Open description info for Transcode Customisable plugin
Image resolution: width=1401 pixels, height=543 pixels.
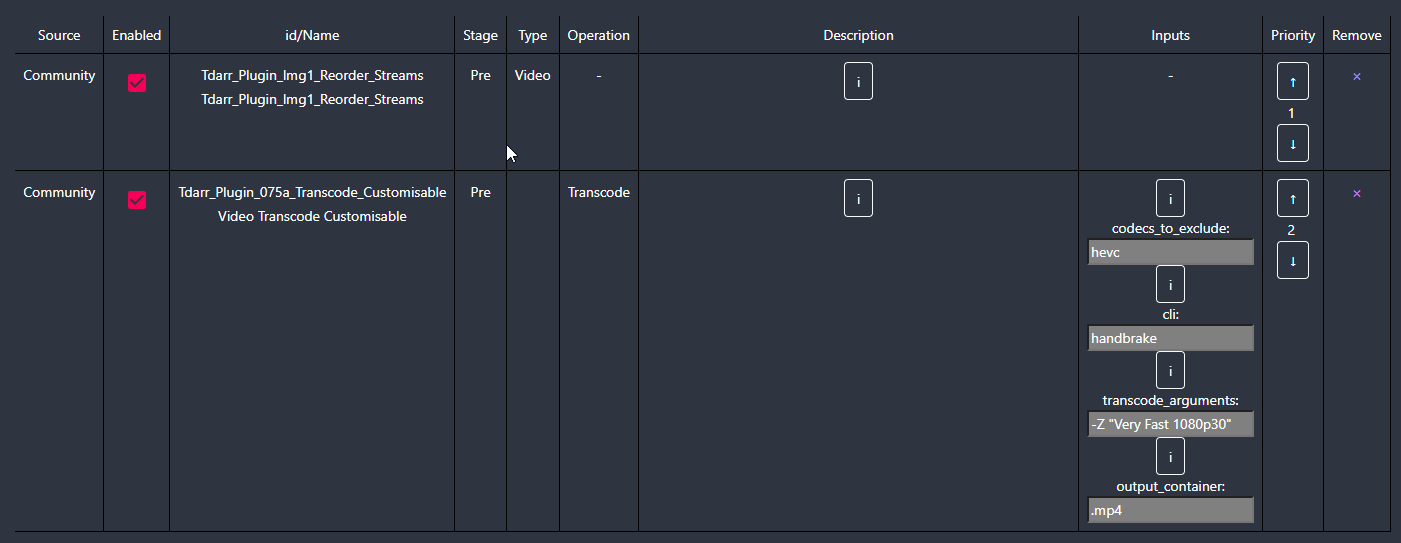point(858,199)
